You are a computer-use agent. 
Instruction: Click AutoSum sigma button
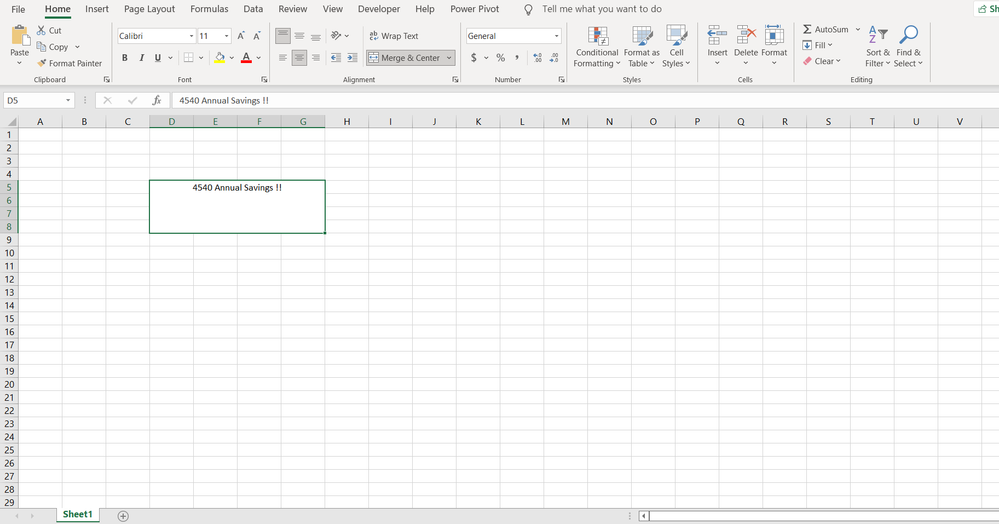point(825,29)
